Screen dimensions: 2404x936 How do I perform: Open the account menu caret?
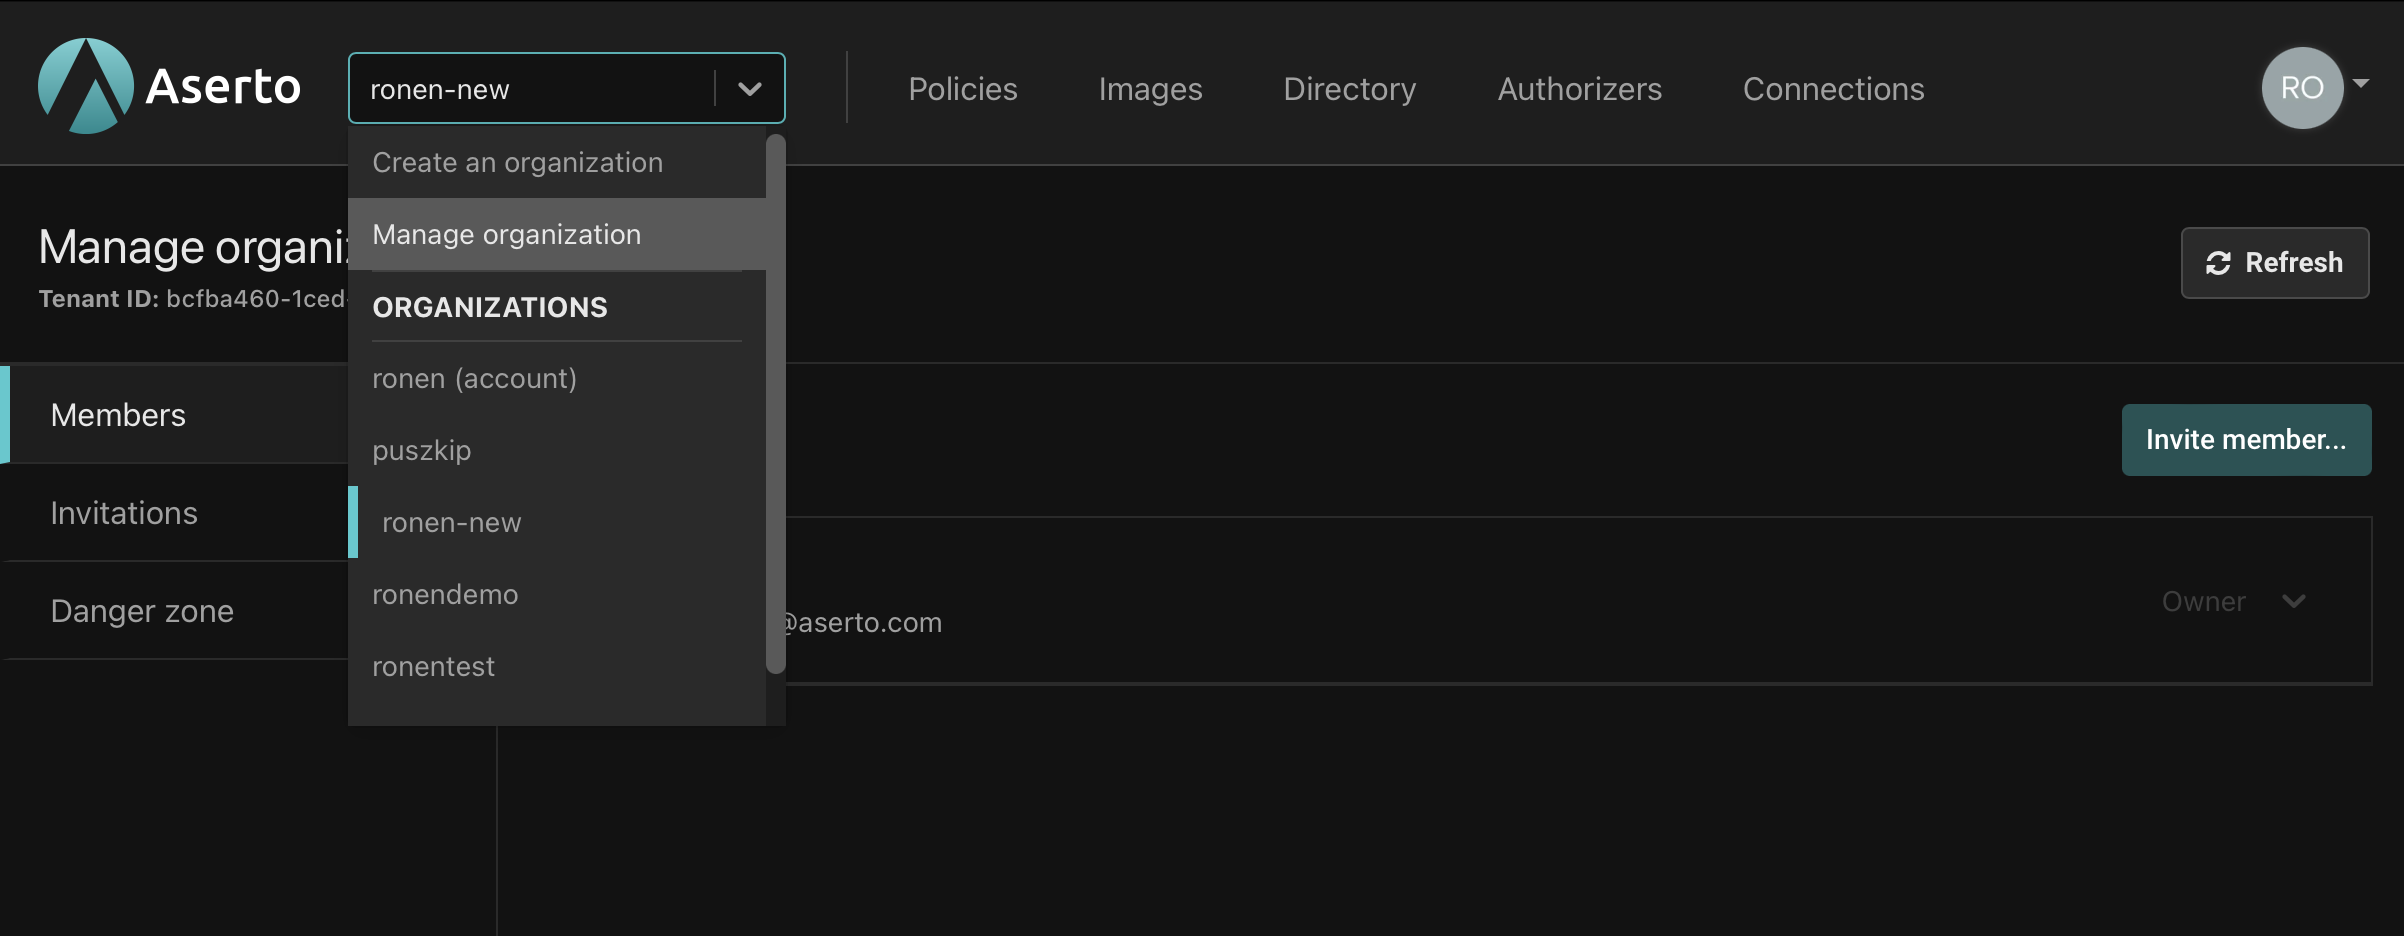2361,84
